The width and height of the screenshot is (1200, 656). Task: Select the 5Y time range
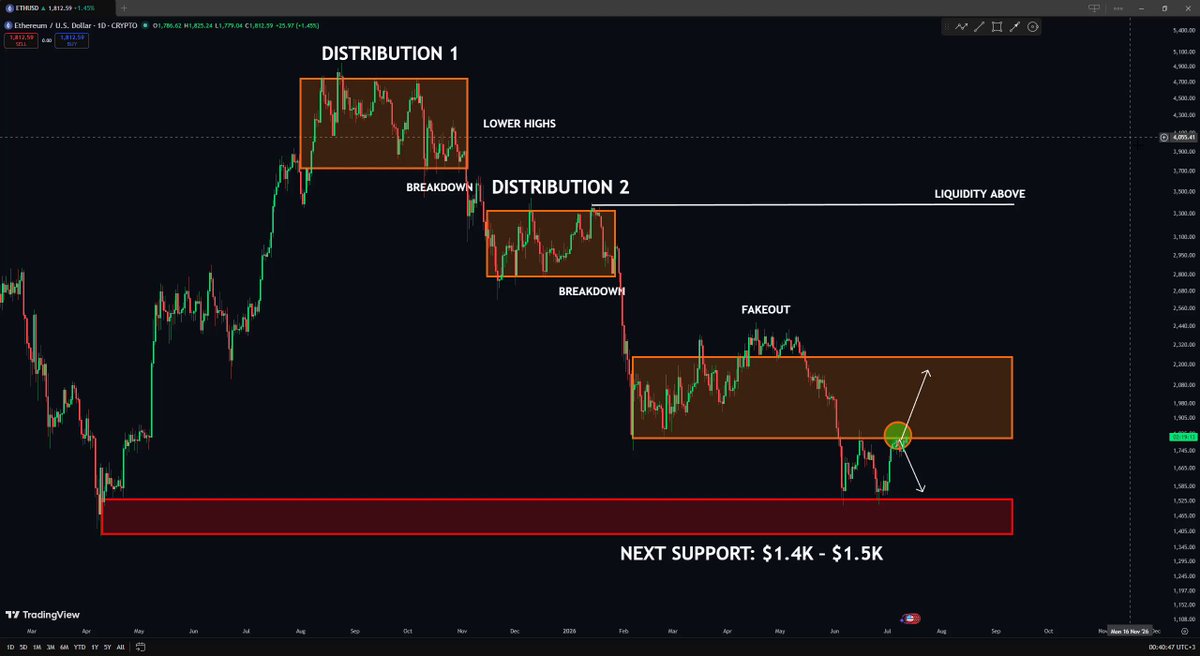pos(107,647)
